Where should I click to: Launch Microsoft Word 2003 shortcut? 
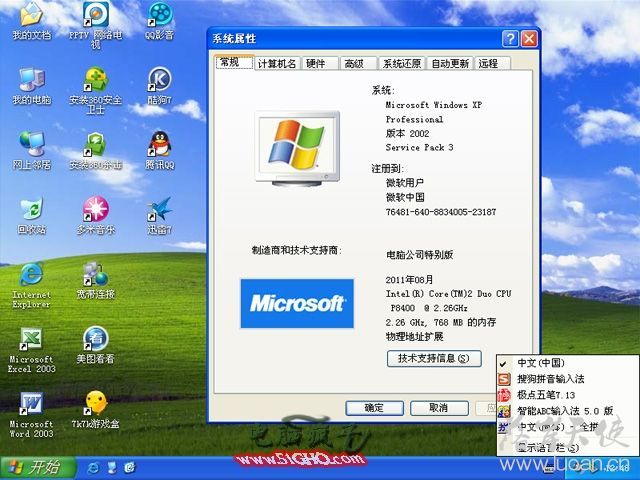click(x=31, y=416)
